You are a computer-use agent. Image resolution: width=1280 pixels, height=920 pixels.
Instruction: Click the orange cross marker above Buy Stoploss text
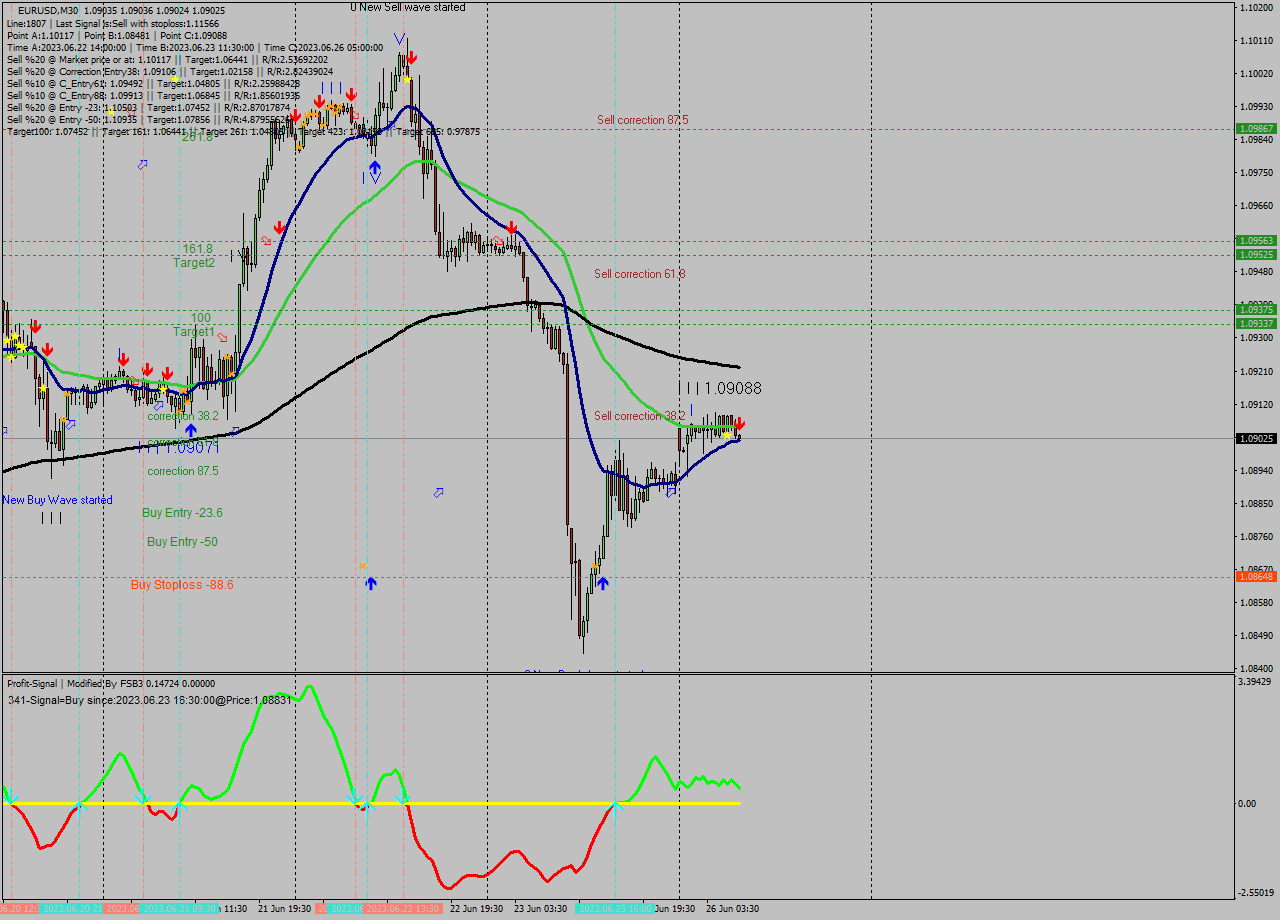pos(362,564)
